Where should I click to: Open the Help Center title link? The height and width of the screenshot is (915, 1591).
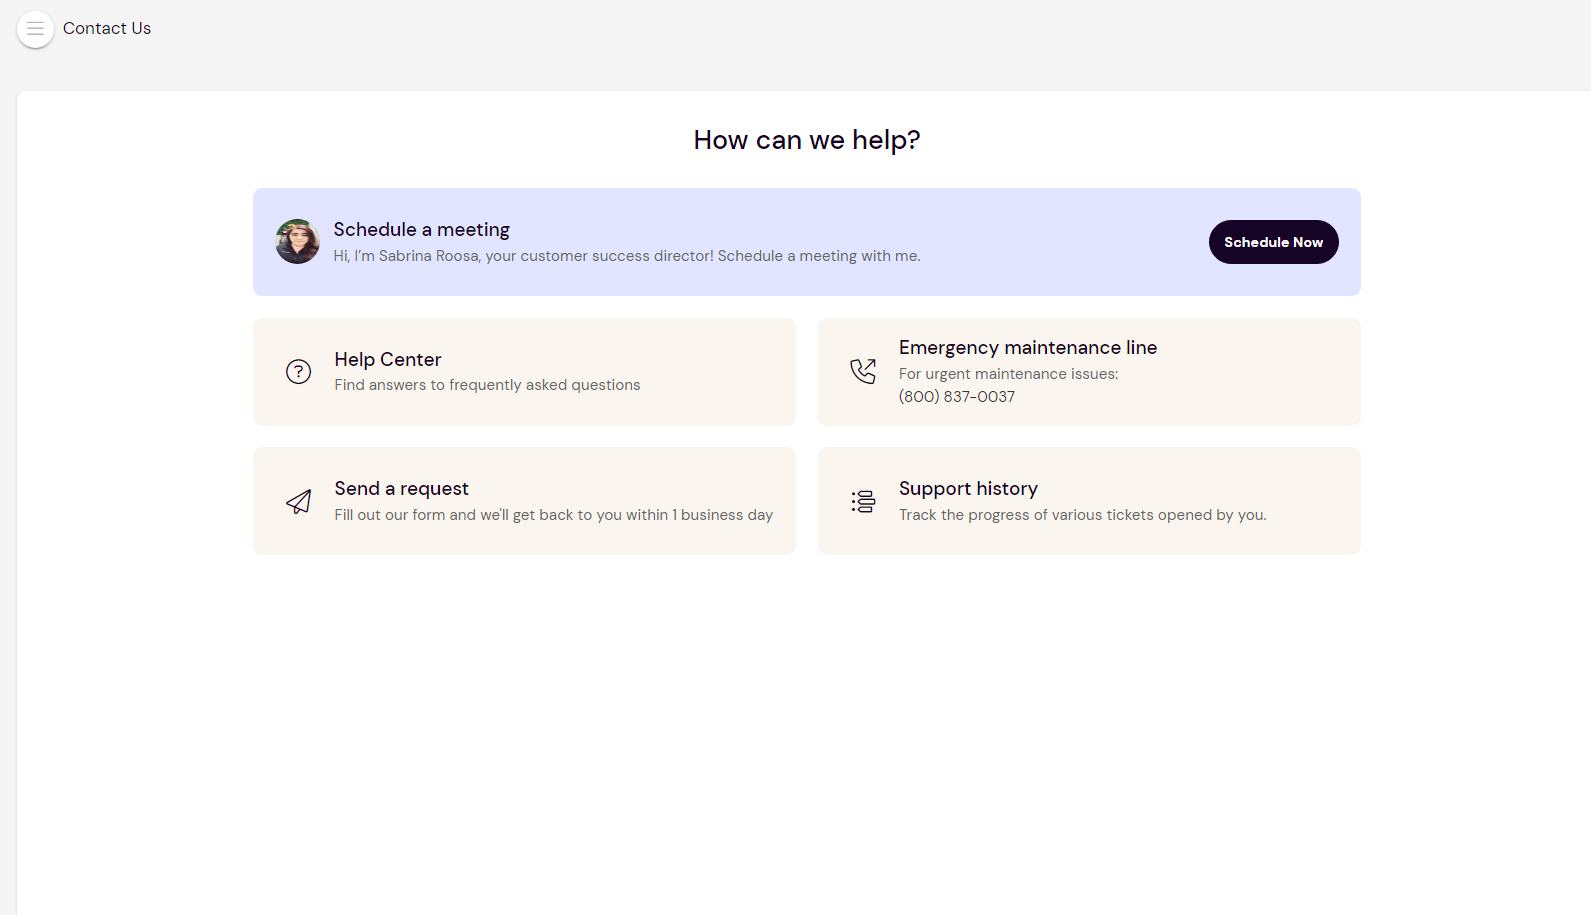[387, 360]
